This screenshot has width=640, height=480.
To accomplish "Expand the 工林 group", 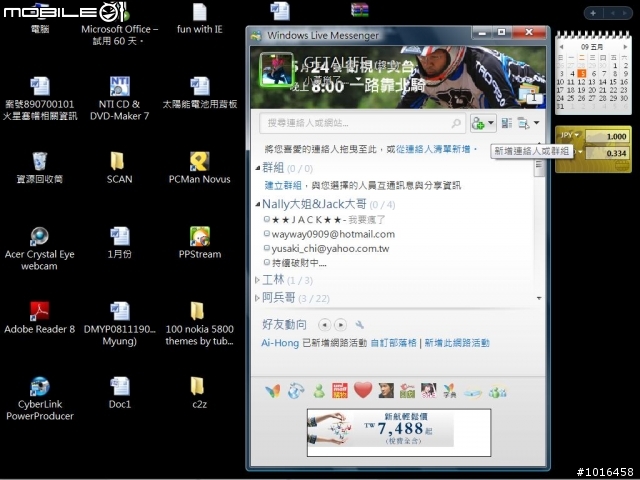I will point(258,280).
